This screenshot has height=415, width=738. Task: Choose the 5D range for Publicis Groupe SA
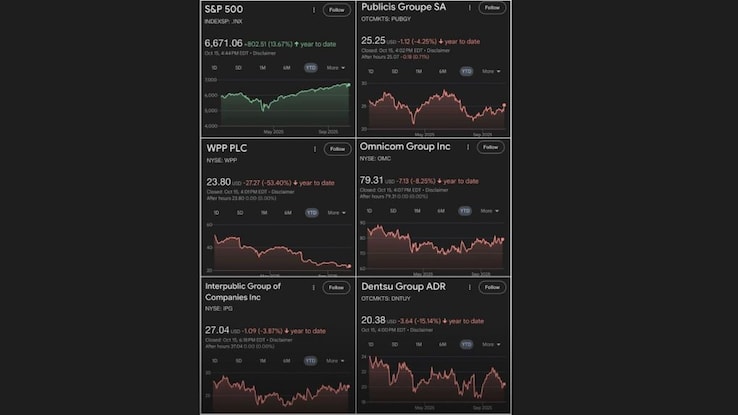(395, 71)
